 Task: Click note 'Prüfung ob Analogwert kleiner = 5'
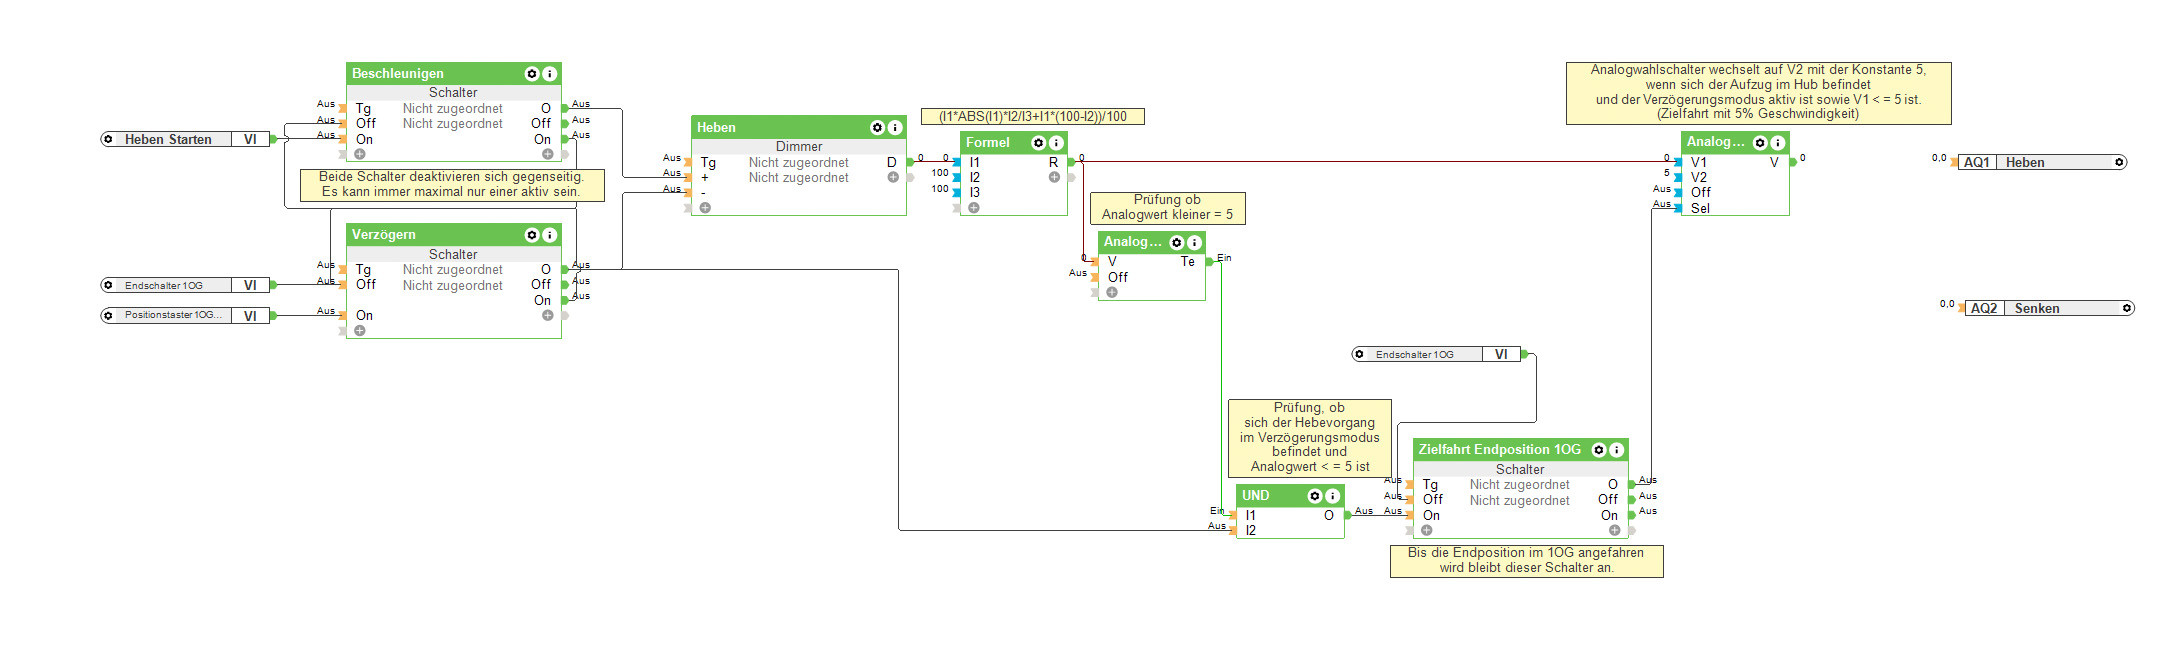[x=1168, y=207]
